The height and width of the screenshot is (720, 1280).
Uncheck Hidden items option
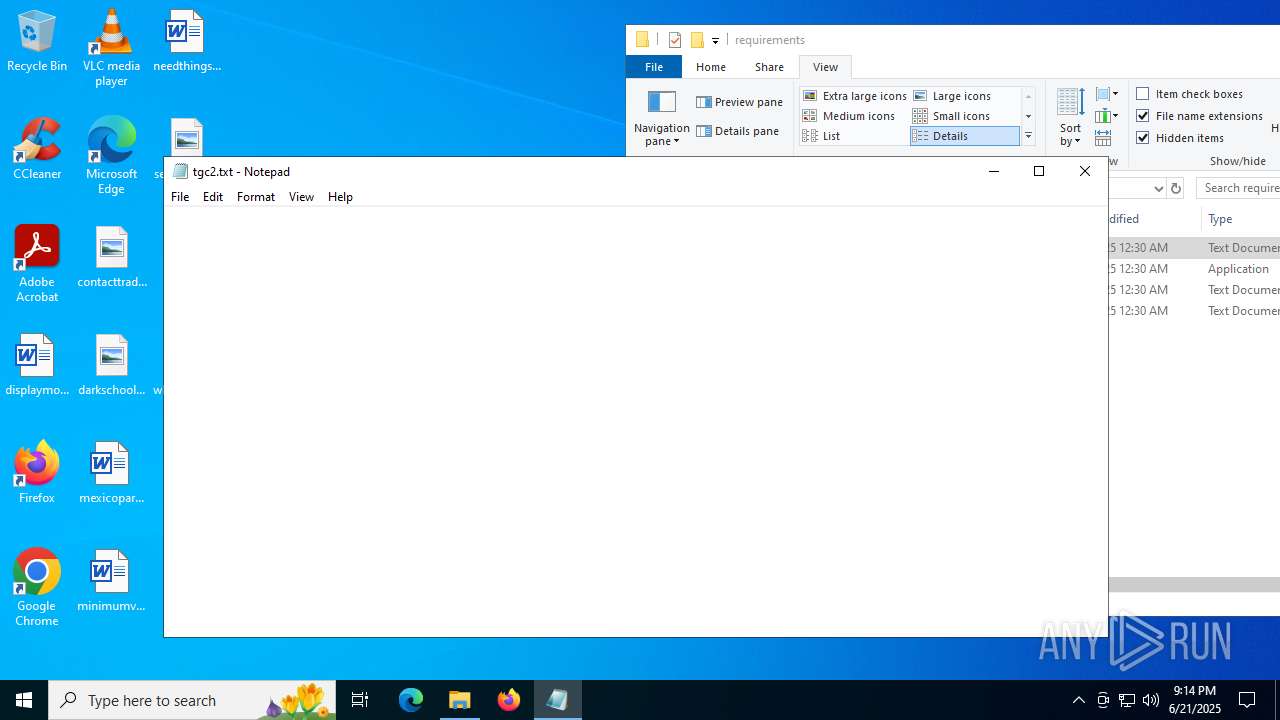1180,138
